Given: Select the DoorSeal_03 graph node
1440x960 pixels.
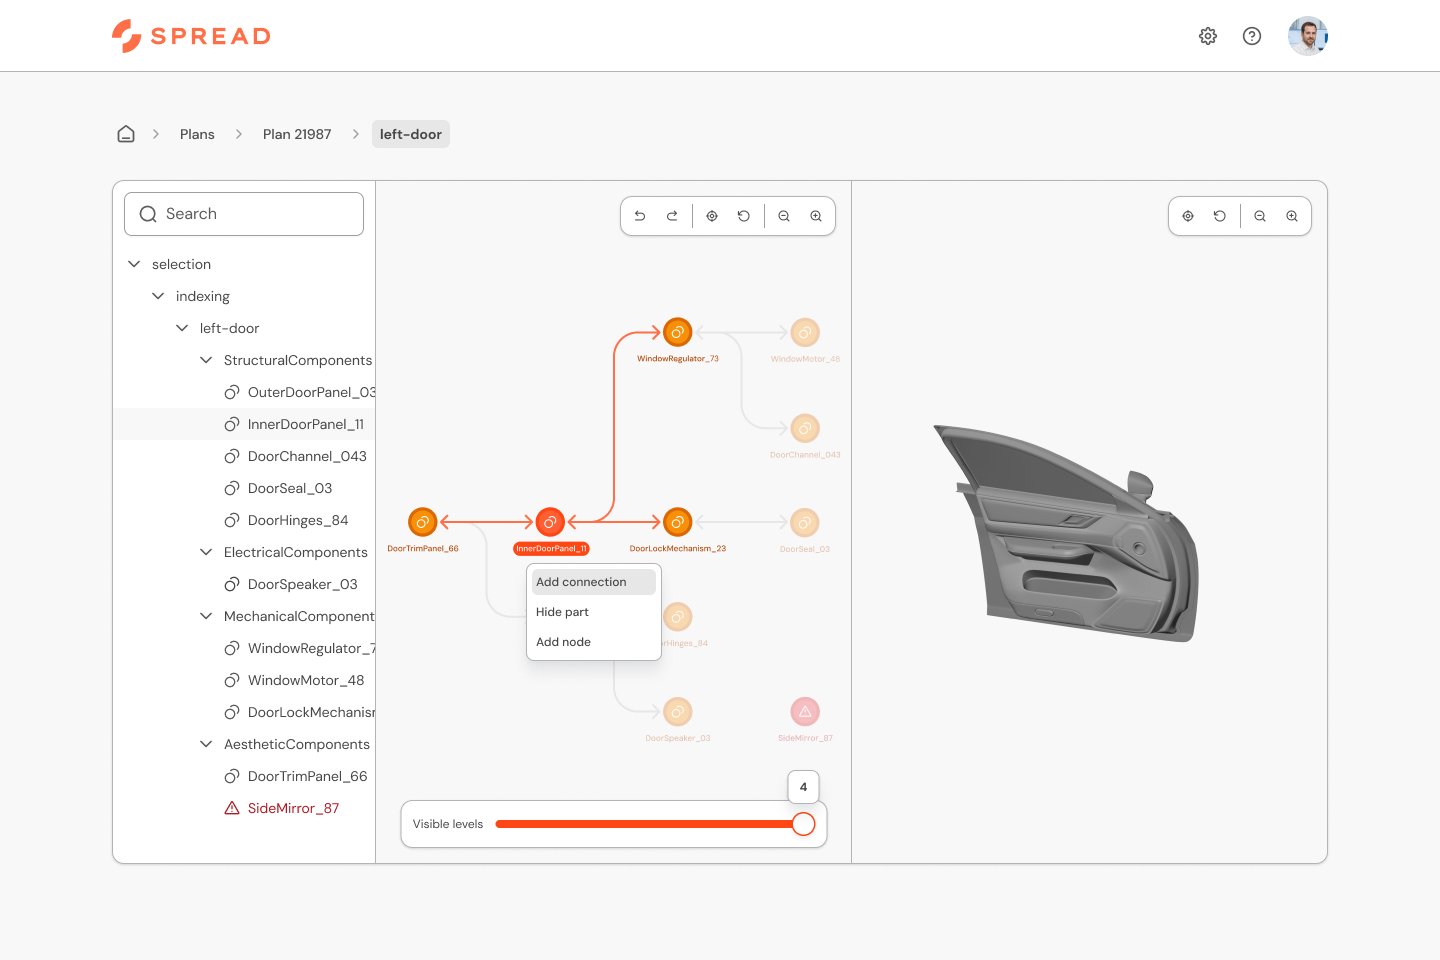Looking at the screenshot, I should (805, 522).
